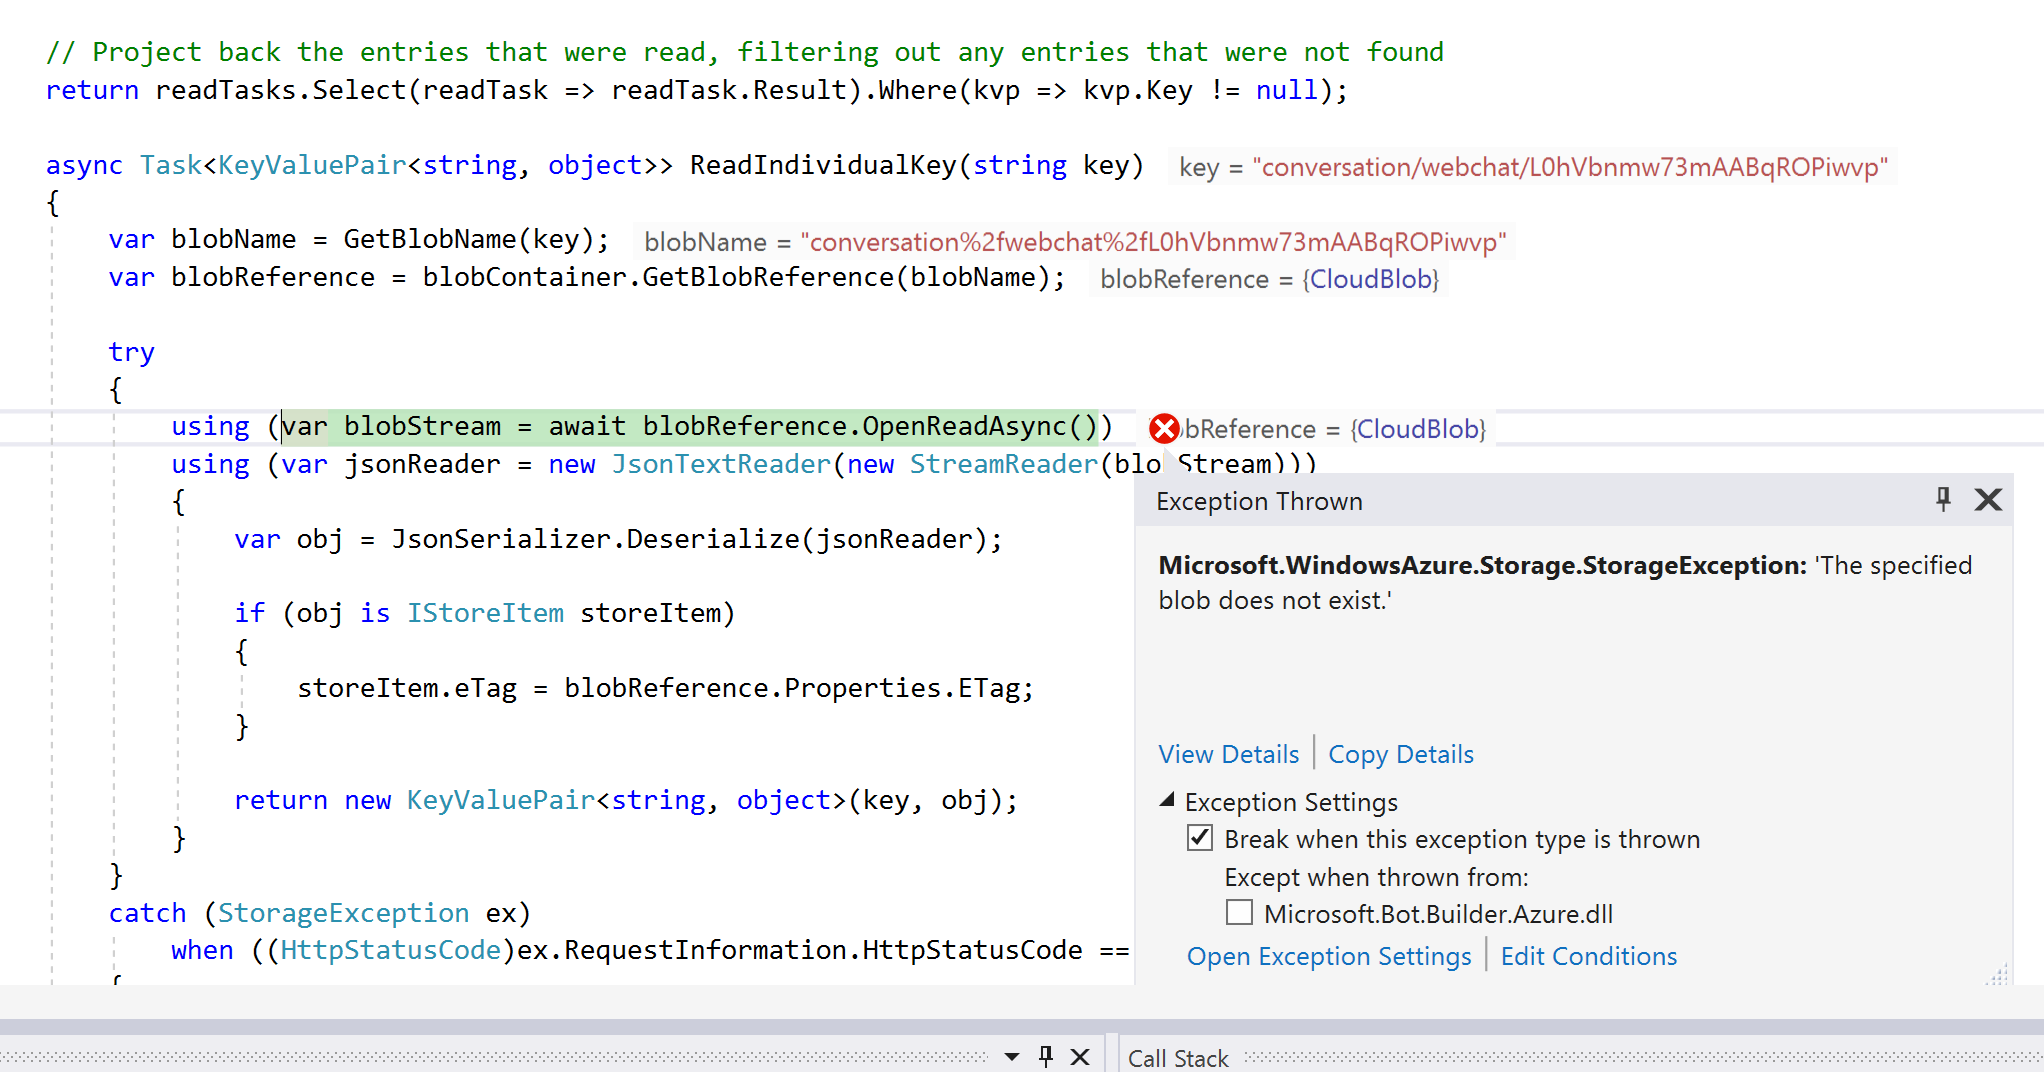Open Exception Settings link
The height and width of the screenshot is (1072, 2044).
point(1329,956)
